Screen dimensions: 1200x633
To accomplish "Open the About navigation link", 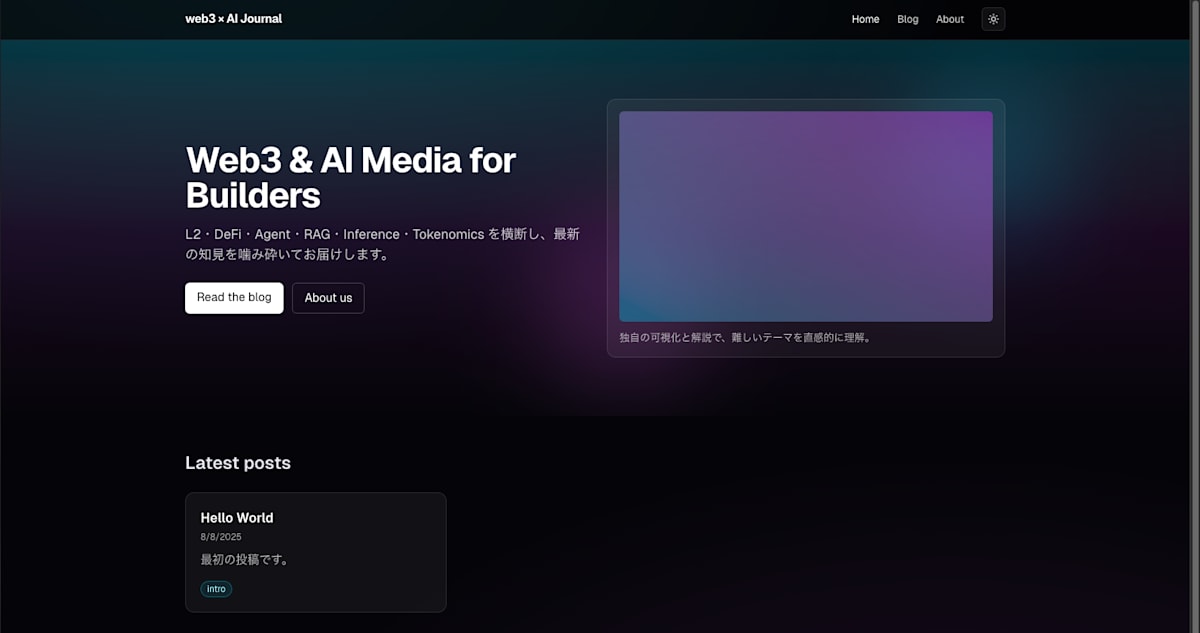I will tap(950, 19).
